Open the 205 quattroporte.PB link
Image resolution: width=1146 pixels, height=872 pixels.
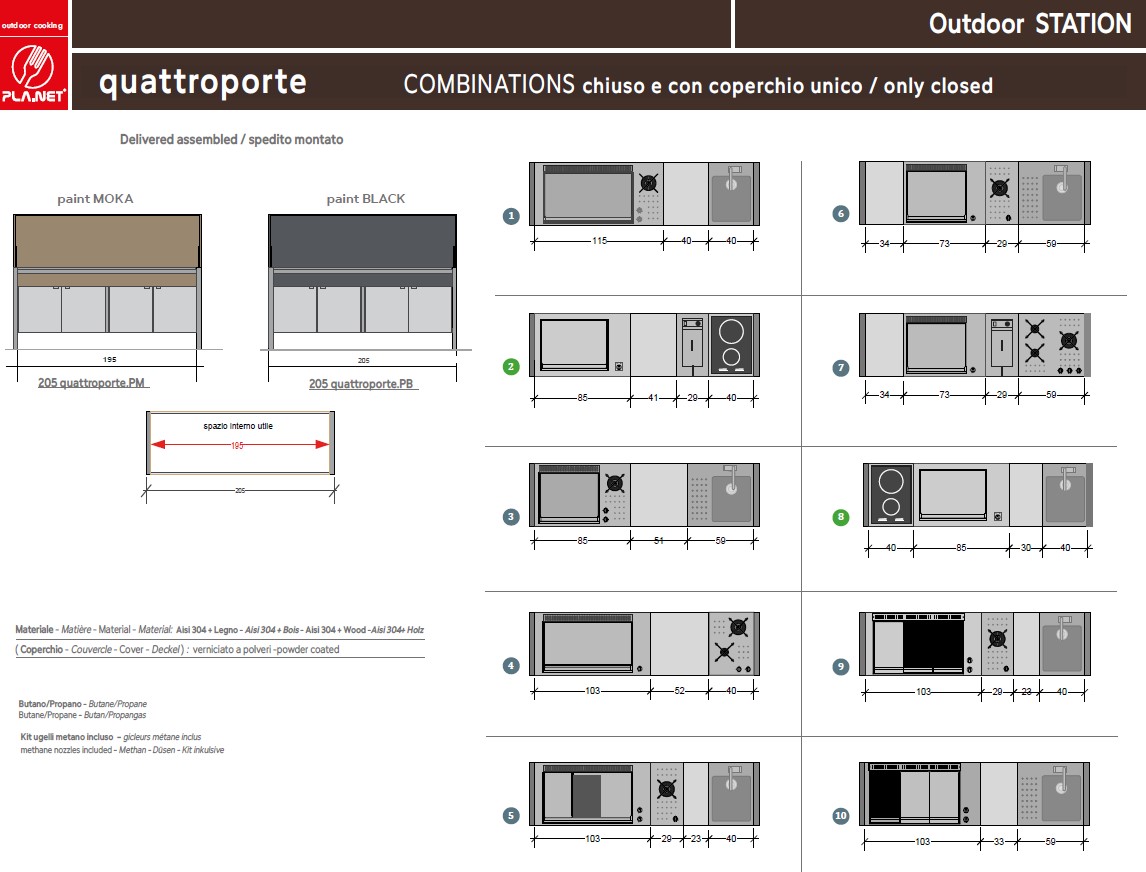pyautogui.click(x=361, y=383)
